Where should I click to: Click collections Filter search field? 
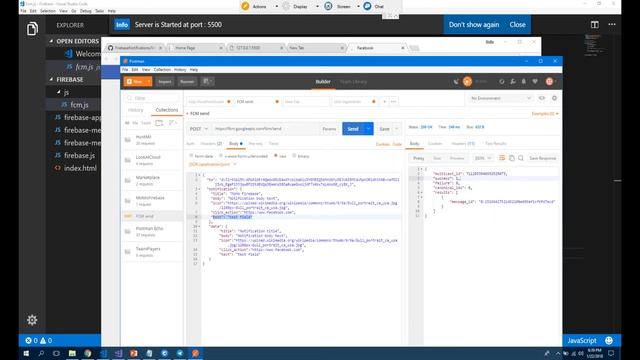[x=152, y=98]
